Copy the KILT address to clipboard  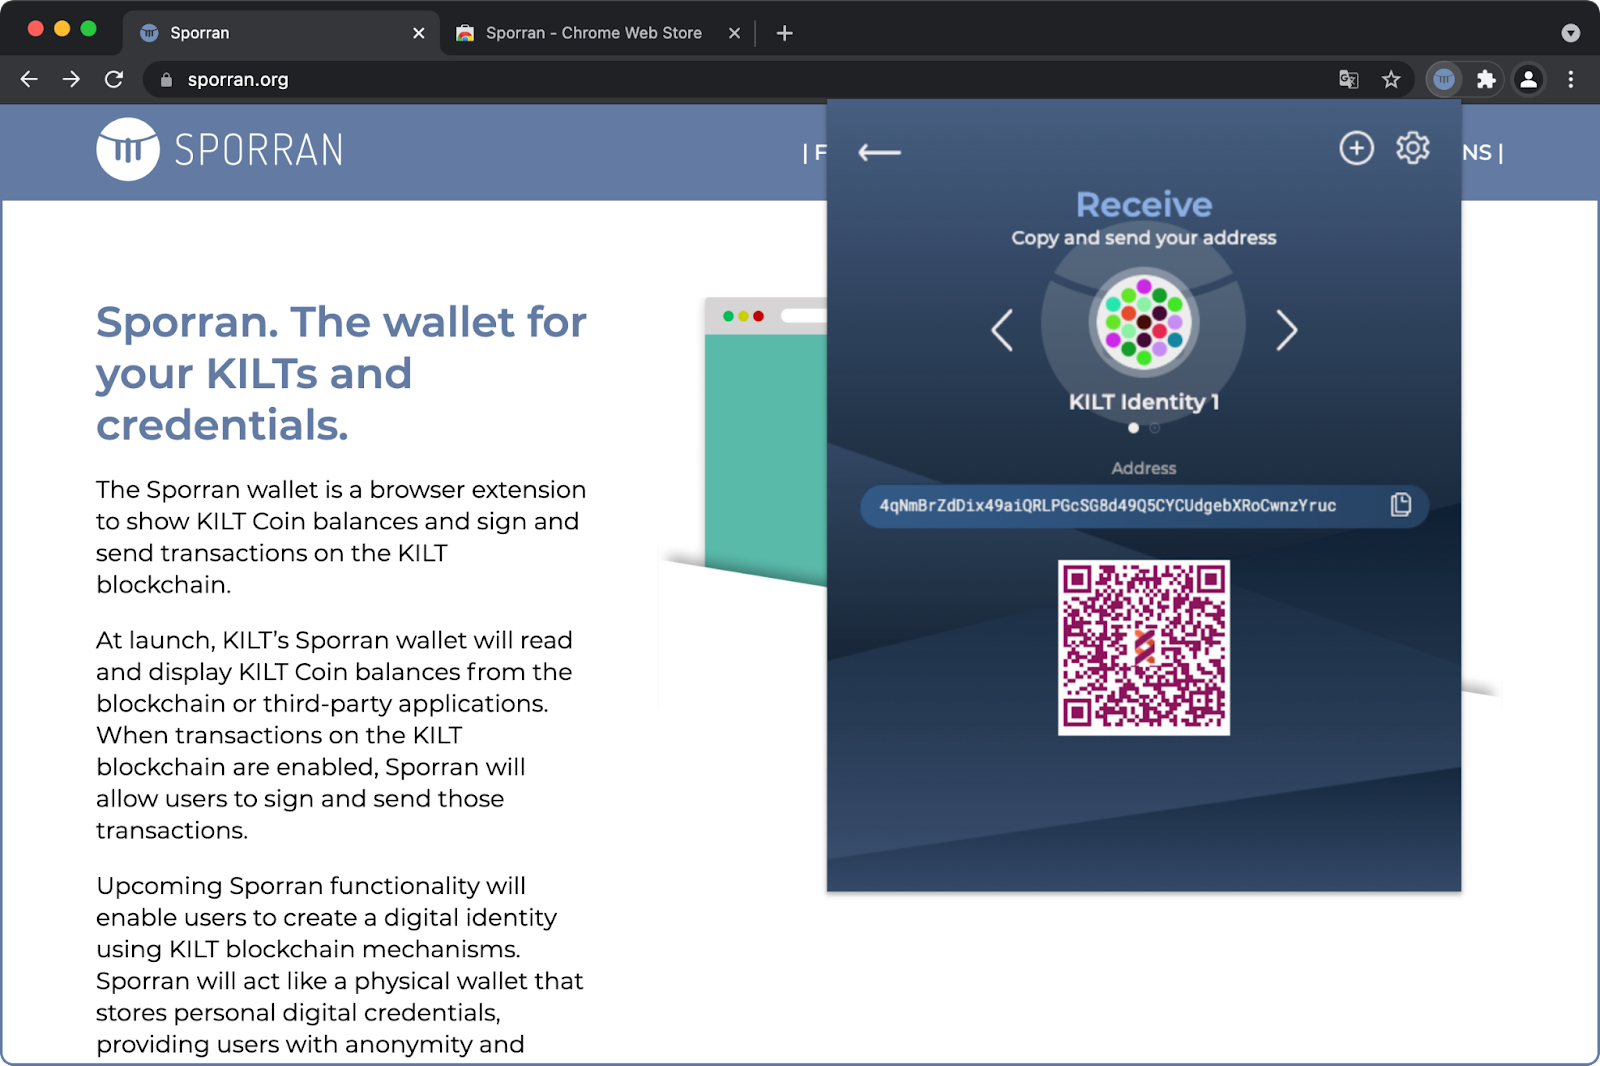[x=1400, y=505]
